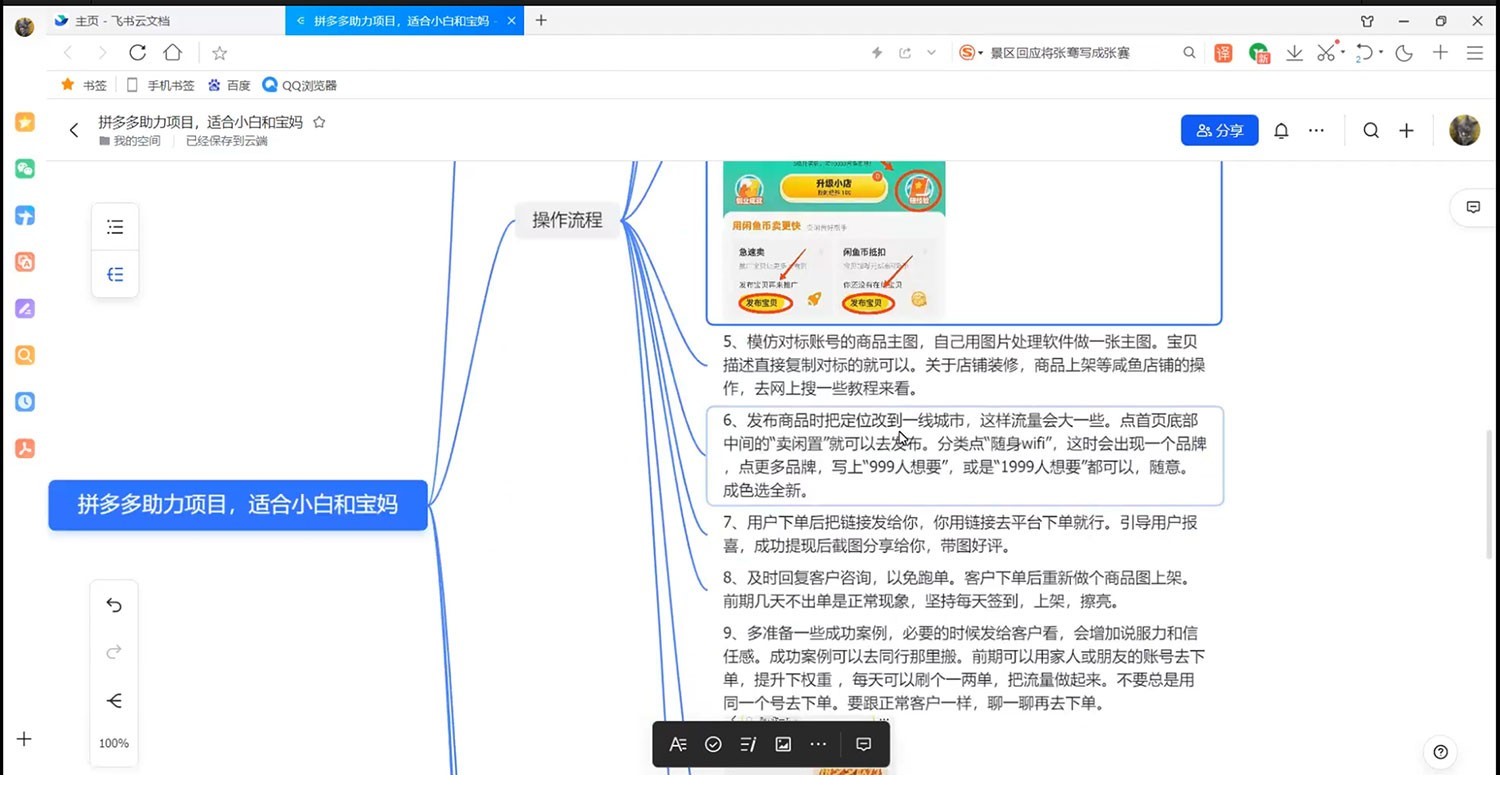1500x798 pixels.
Task: Open text style in floating toolbar
Action: pyautogui.click(x=678, y=744)
